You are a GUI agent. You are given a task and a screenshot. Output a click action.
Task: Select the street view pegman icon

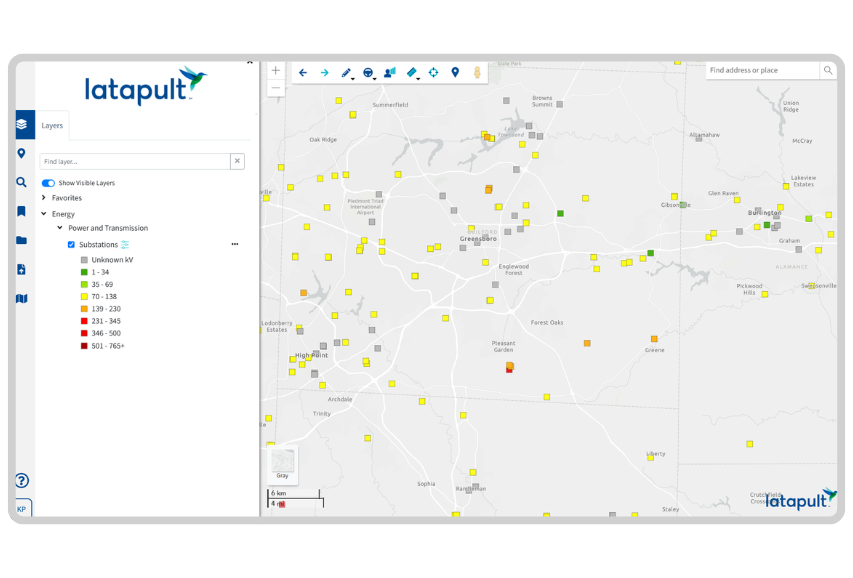(x=477, y=72)
